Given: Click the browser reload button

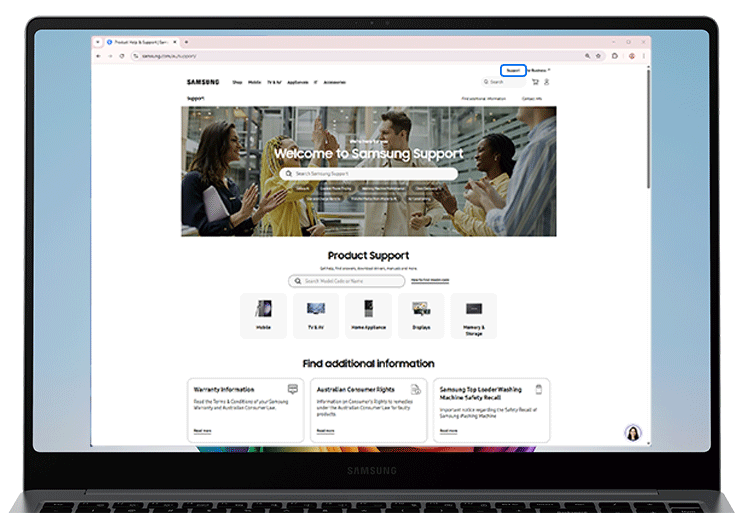Looking at the screenshot, I should 122,56.
